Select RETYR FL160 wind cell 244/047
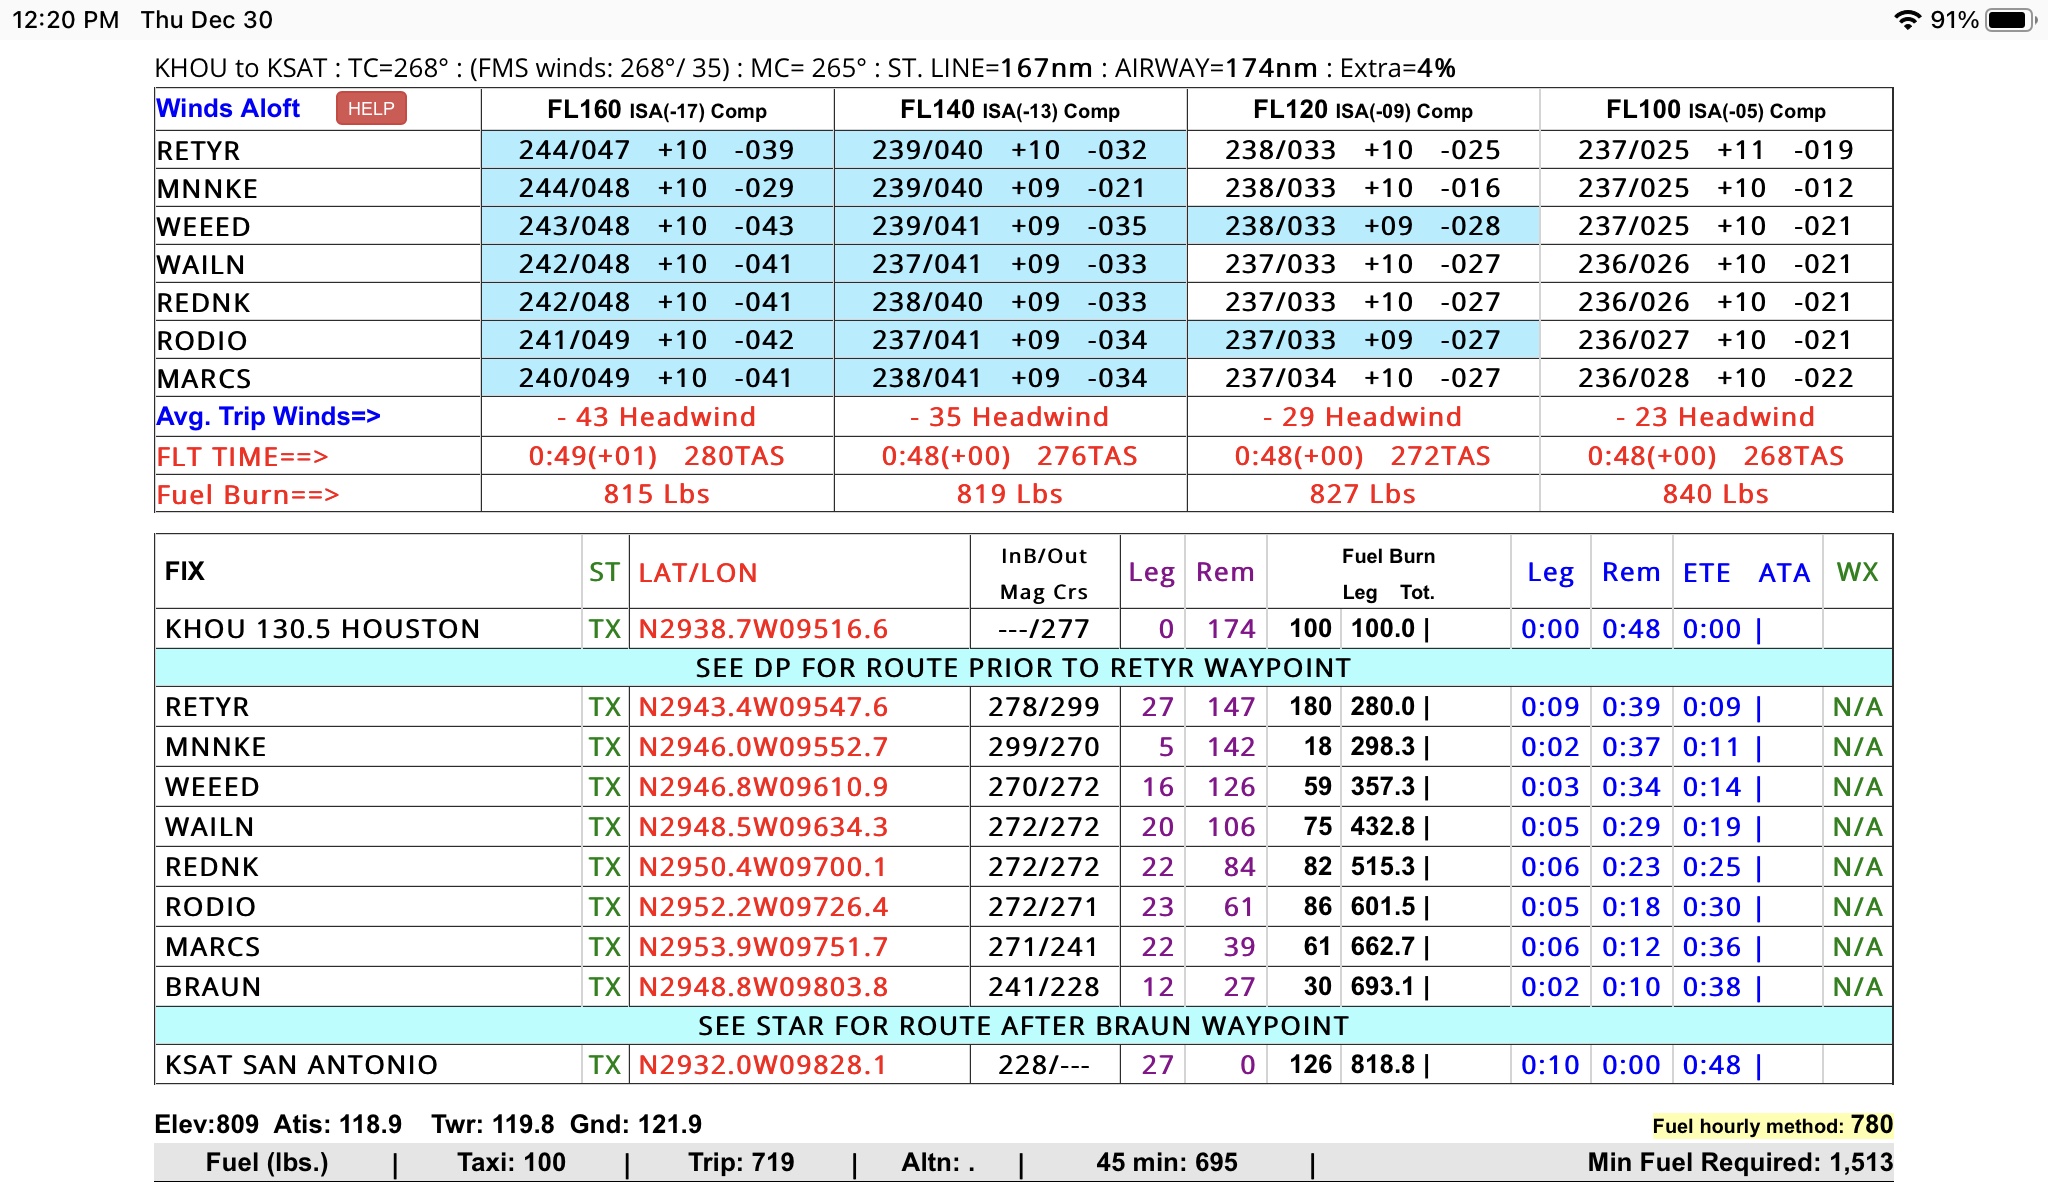Screen dimensions: 2048x1182 (x=657, y=150)
